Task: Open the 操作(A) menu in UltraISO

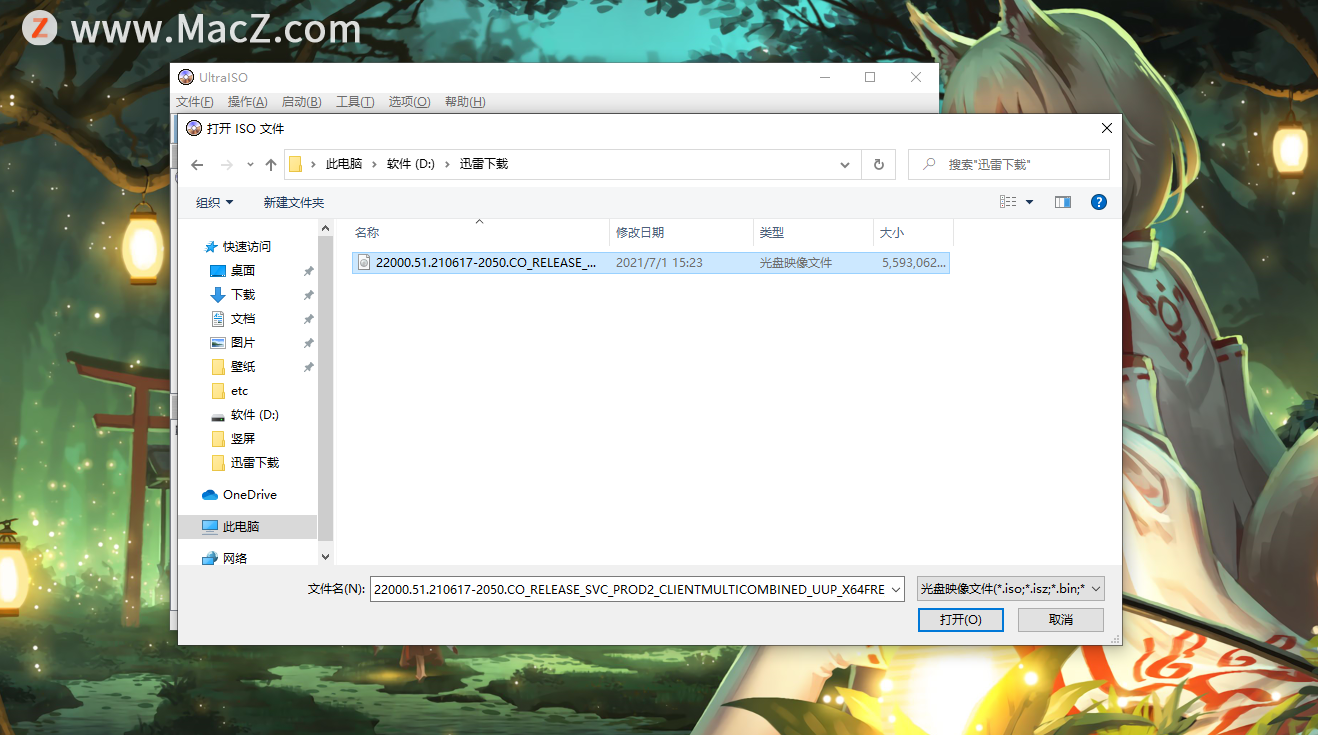Action: point(247,102)
